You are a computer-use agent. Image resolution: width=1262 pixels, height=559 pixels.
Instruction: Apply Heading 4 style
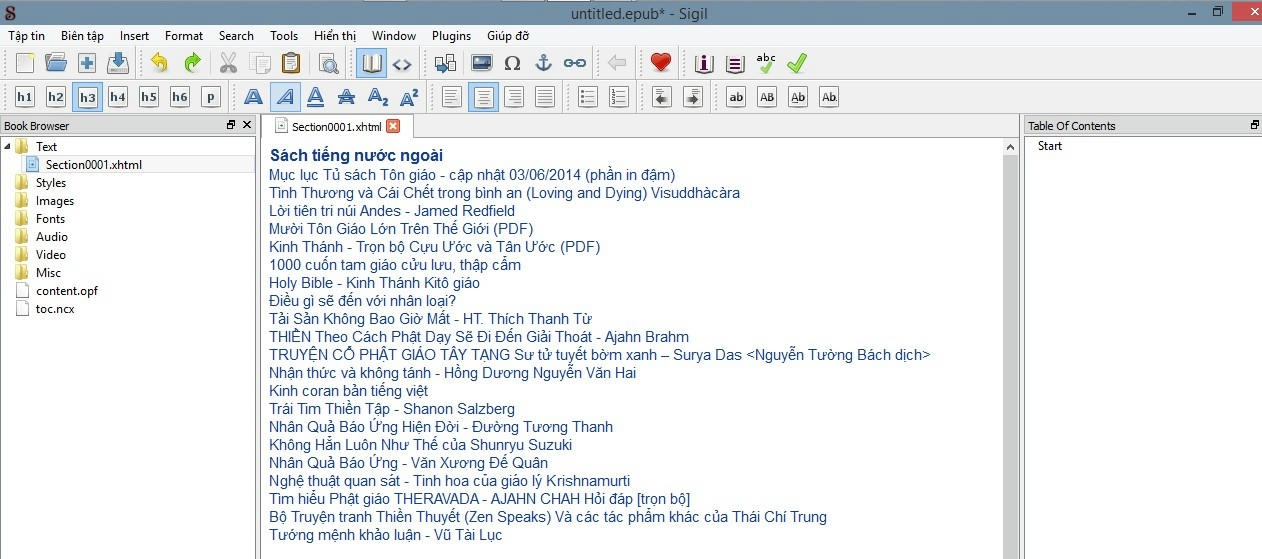(118, 97)
